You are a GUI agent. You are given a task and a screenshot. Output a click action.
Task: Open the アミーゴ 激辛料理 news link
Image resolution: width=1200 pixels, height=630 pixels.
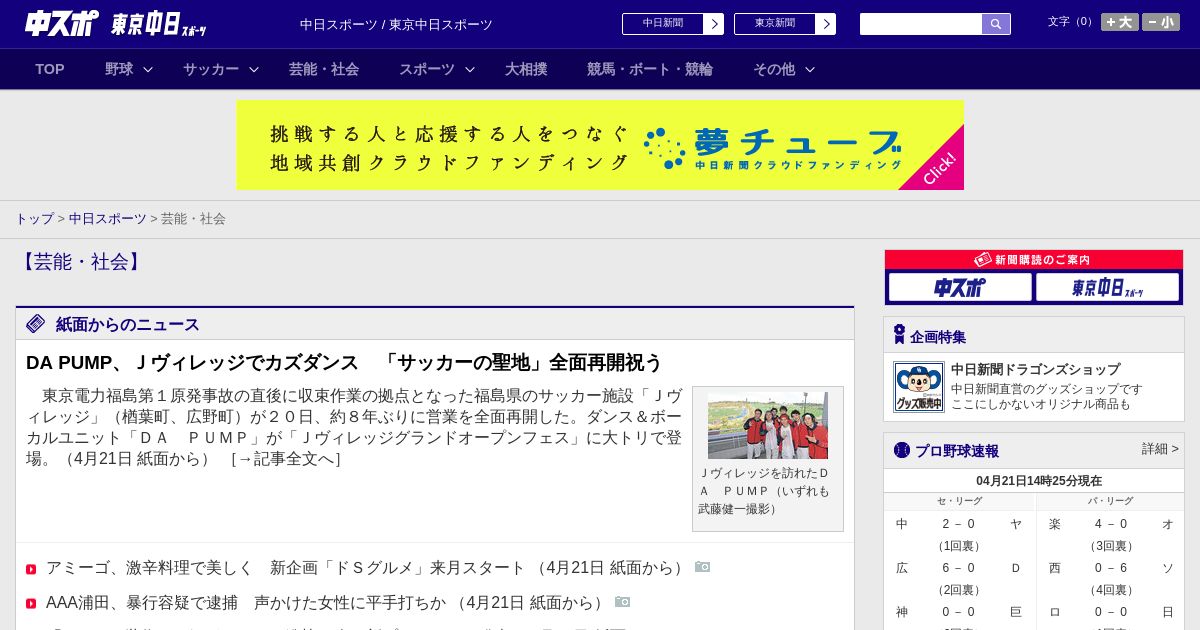click(368, 568)
